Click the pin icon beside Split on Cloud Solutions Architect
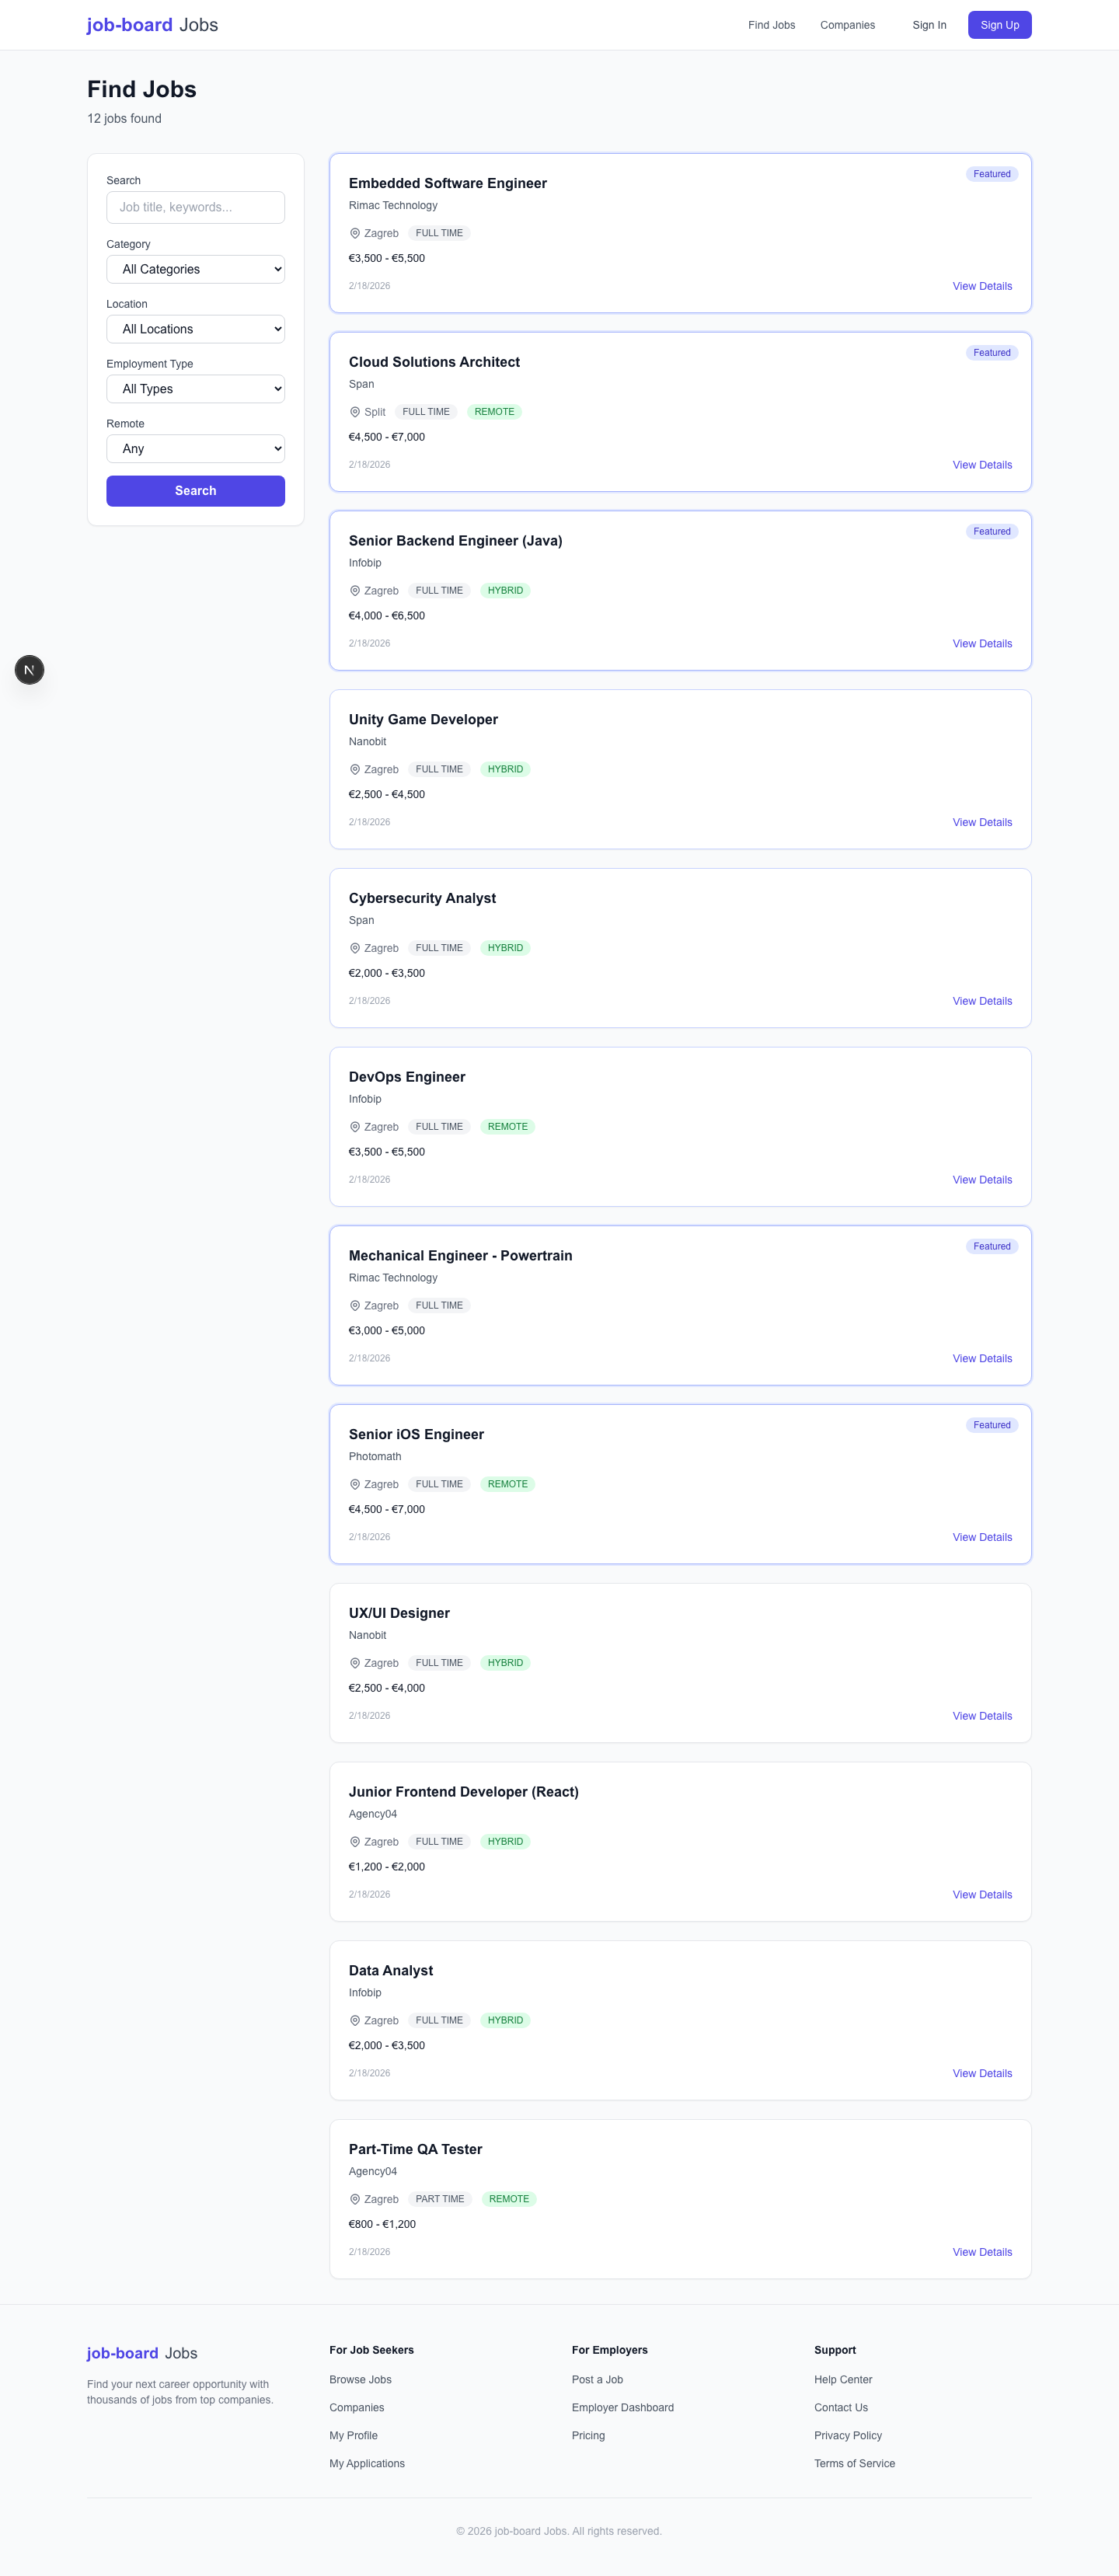 pos(354,411)
